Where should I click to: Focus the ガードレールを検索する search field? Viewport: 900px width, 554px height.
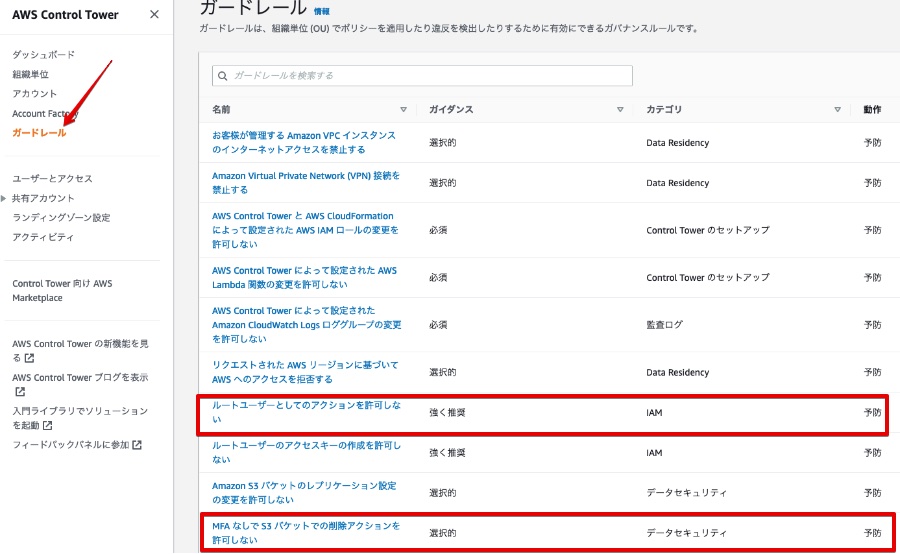tap(422, 76)
